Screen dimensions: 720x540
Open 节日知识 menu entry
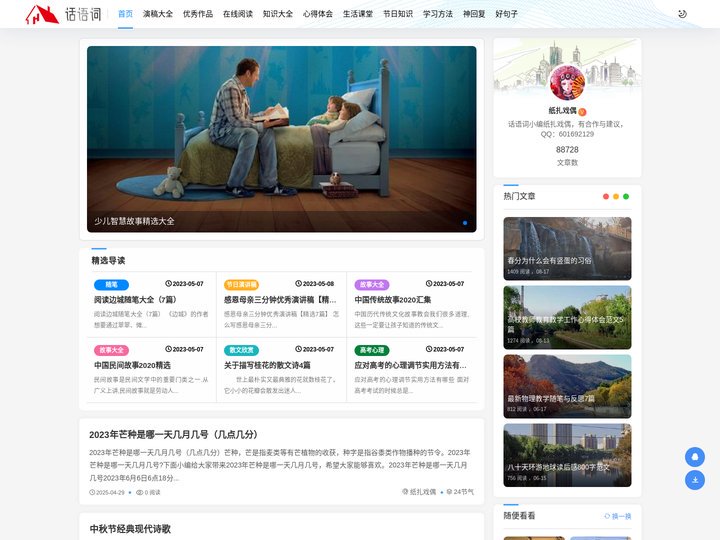398,14
